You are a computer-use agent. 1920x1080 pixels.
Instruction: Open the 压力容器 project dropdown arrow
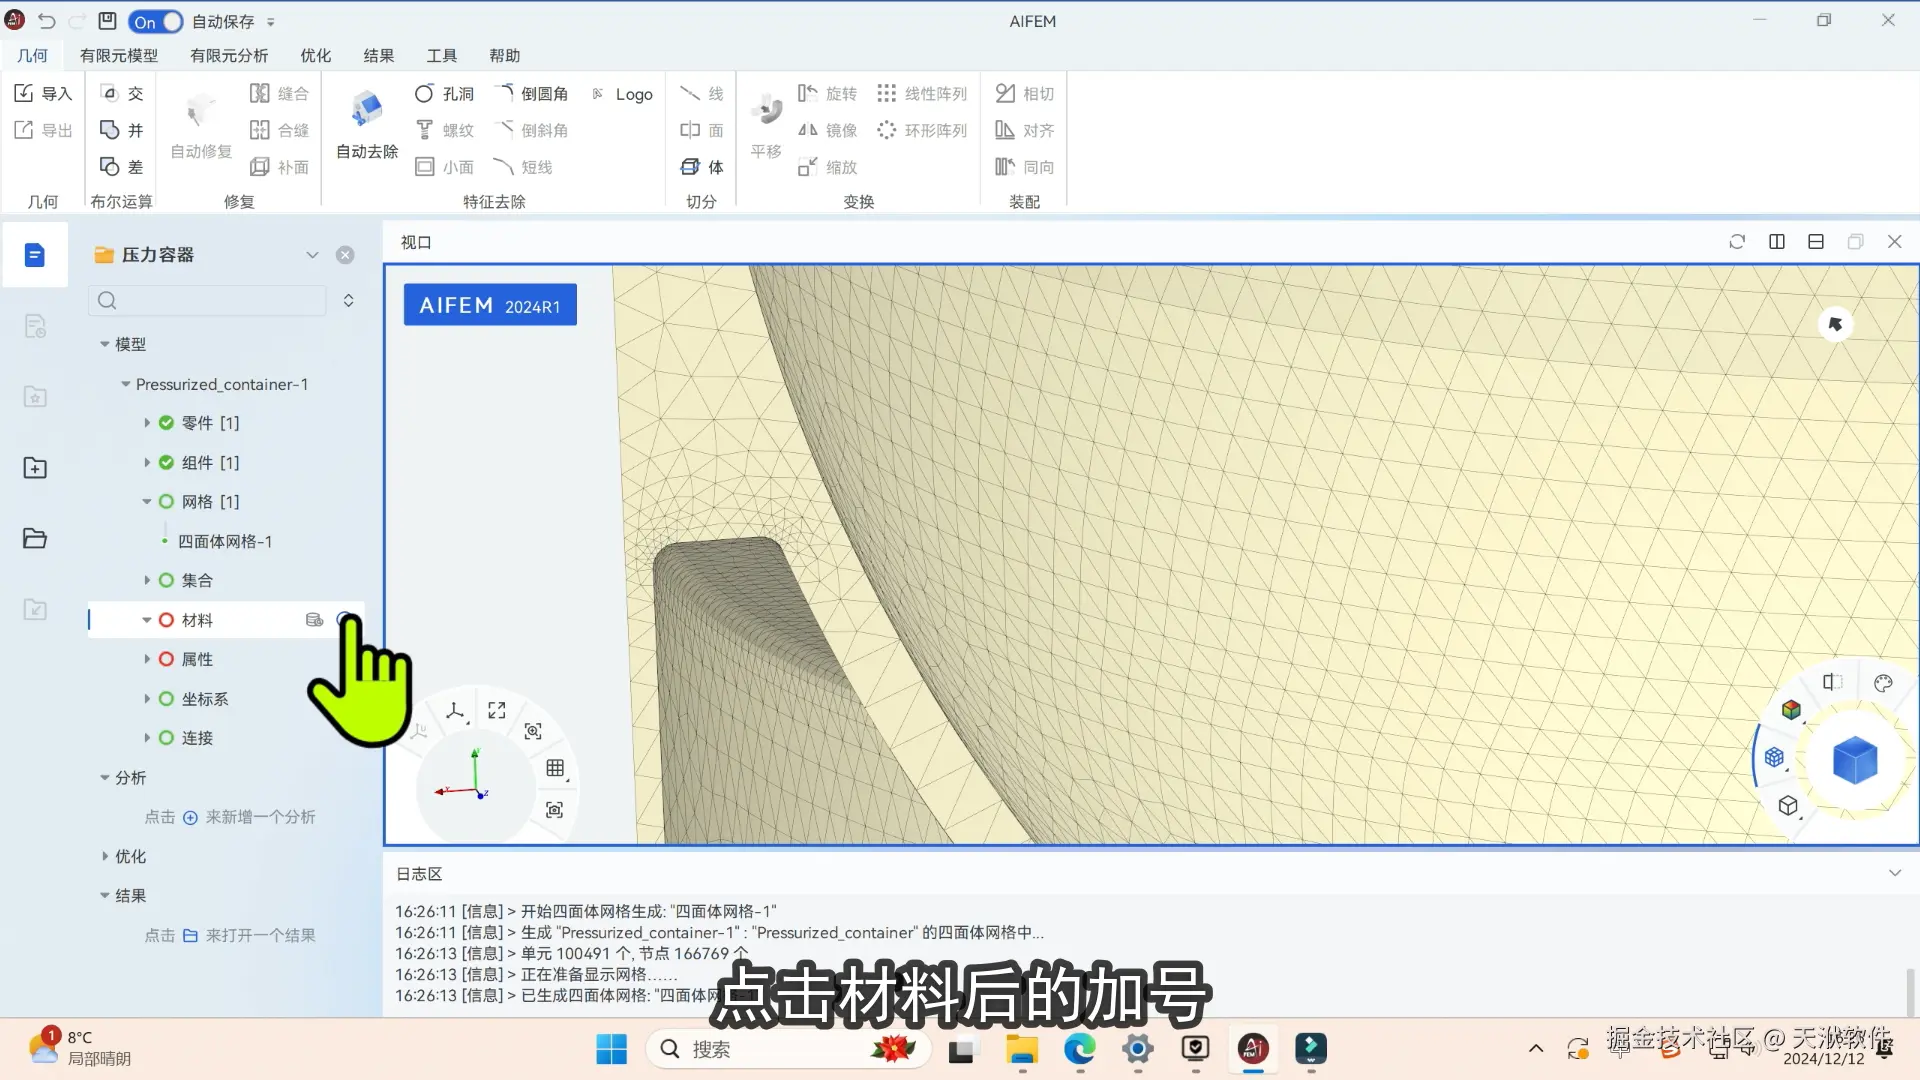[x=312, y=255]
